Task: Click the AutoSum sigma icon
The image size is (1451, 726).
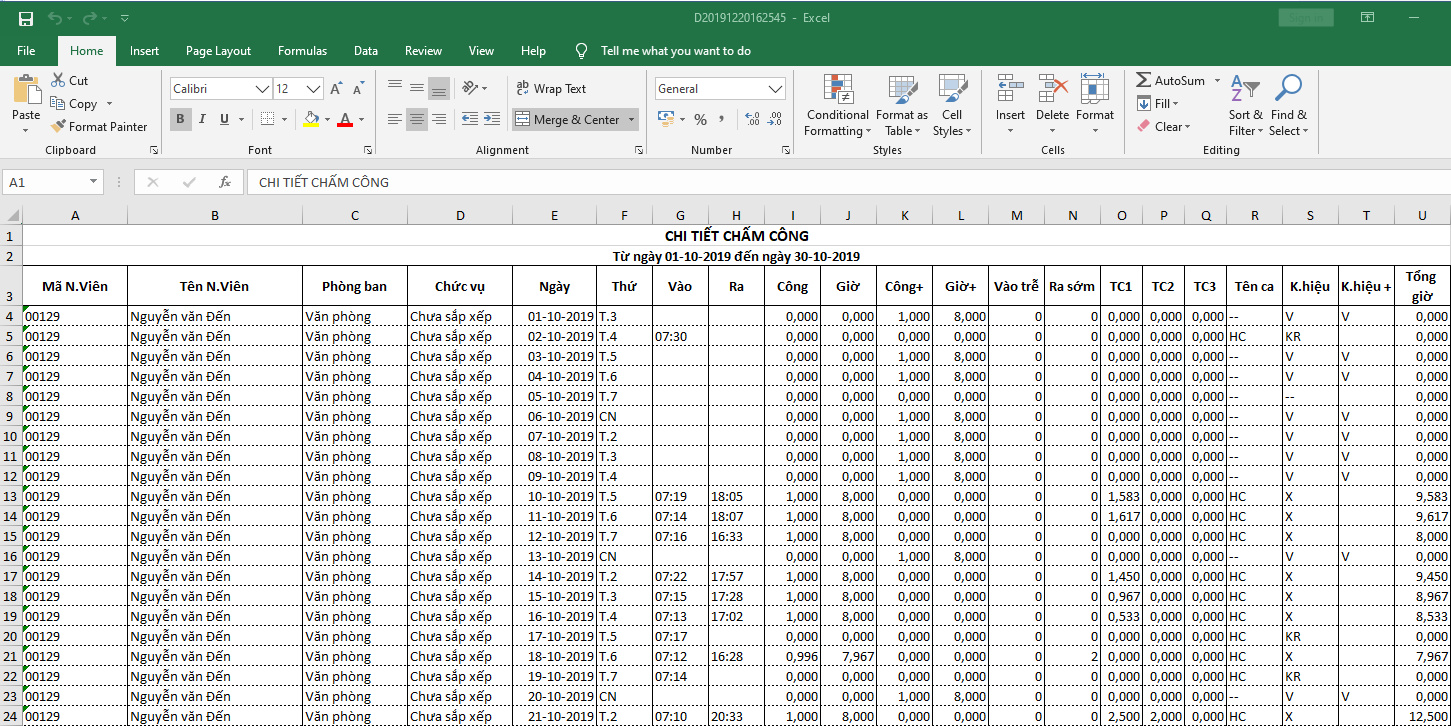Action: click(x=1144, y=81)
